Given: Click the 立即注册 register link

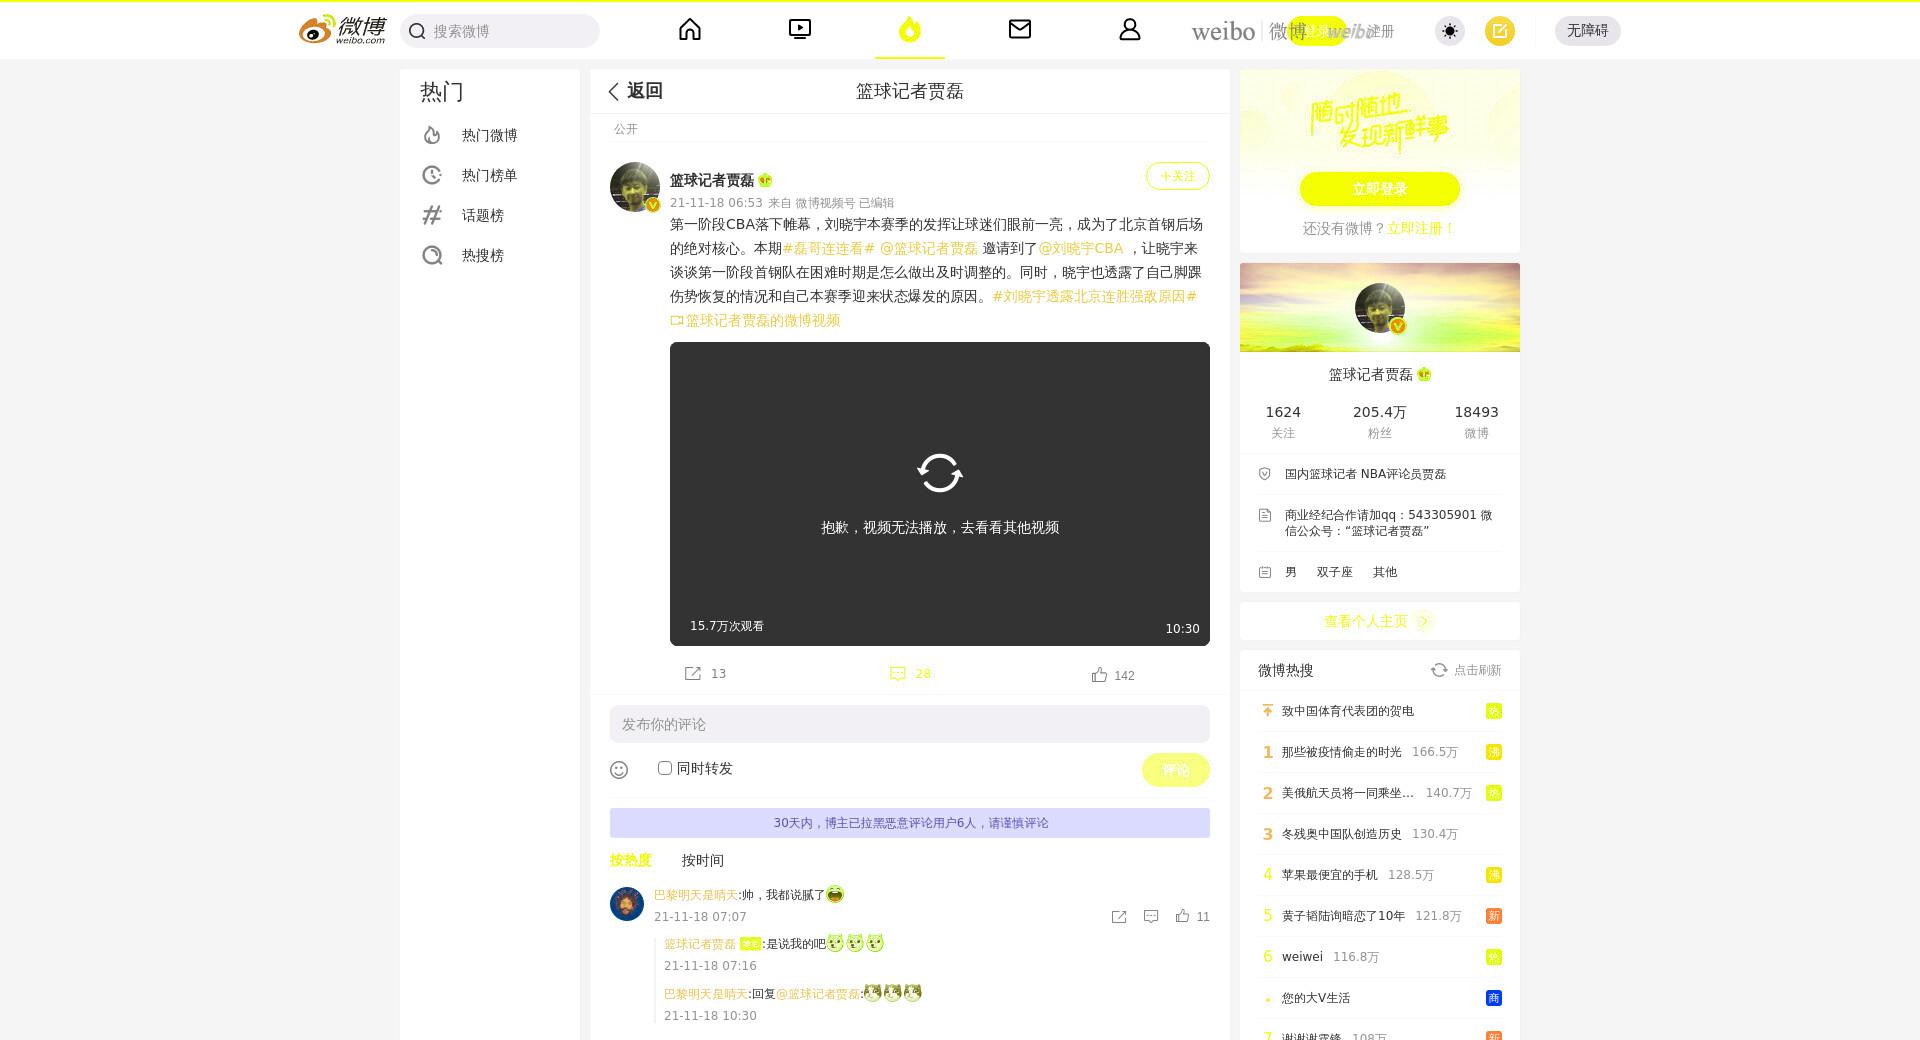Looking at the screenshot, I should click(x=1420, y=228).
